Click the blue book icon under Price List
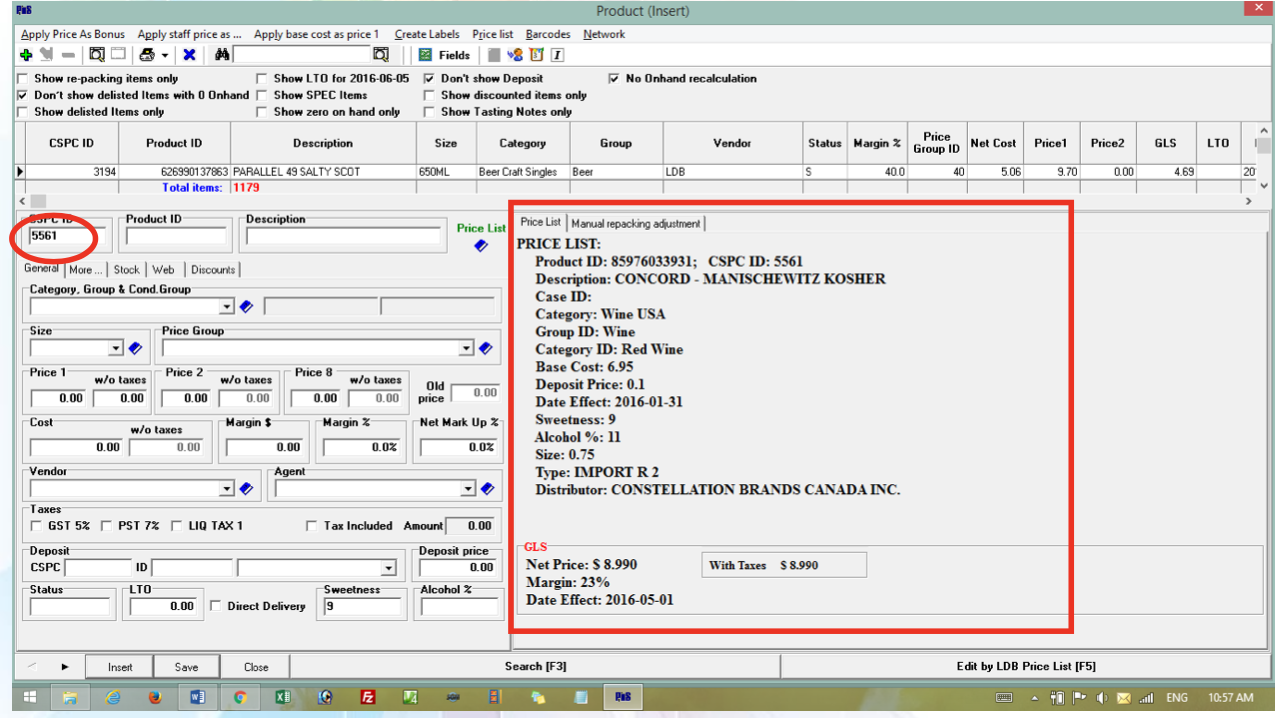 point(481,245)
